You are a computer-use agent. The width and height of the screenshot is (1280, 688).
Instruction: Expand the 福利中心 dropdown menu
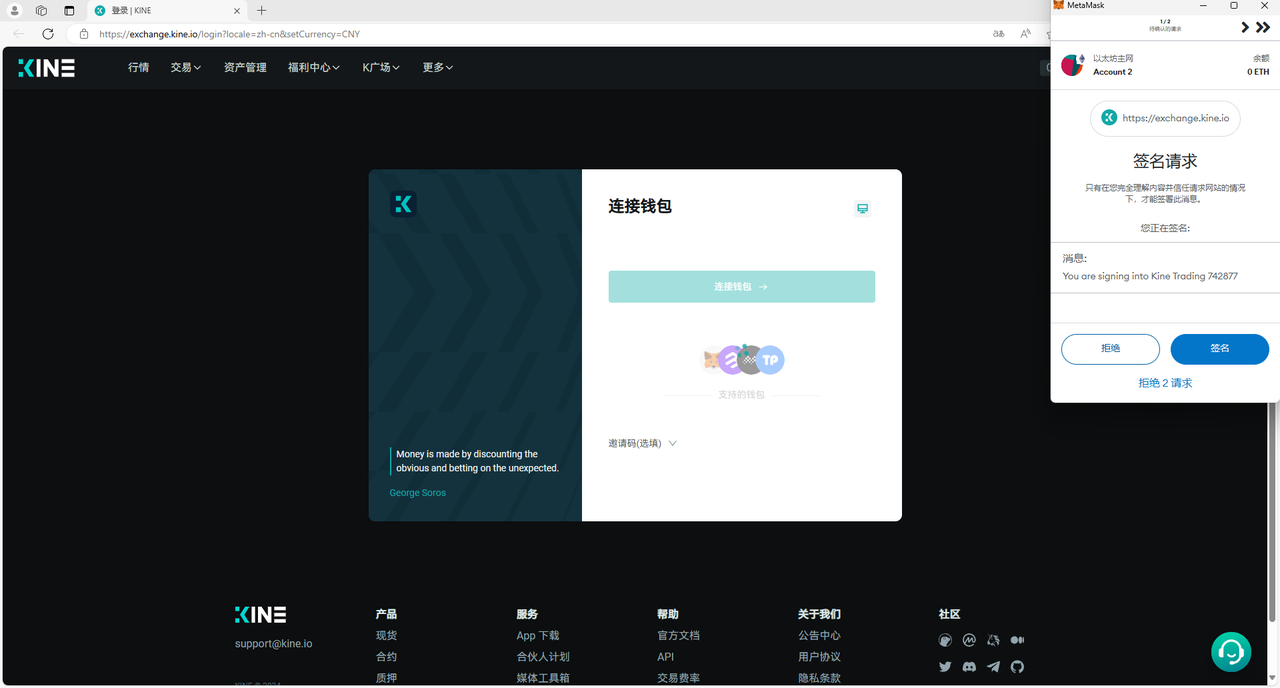click(313, 68)
